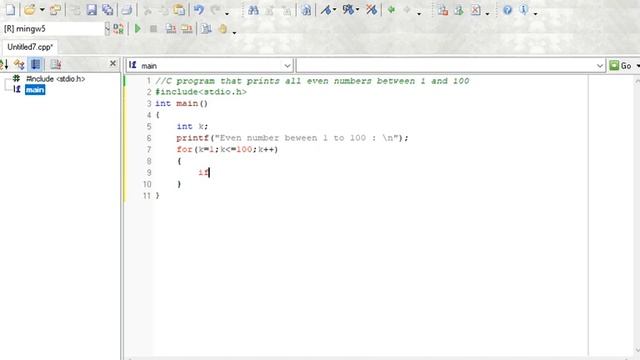The width and height of the screenshot is (640, 360).
Task: Click the close-document icon with red X
Action: click(476, 10)
